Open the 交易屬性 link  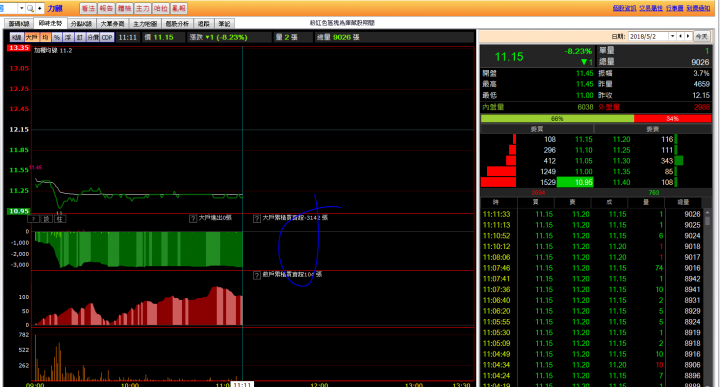pos(651,8)
